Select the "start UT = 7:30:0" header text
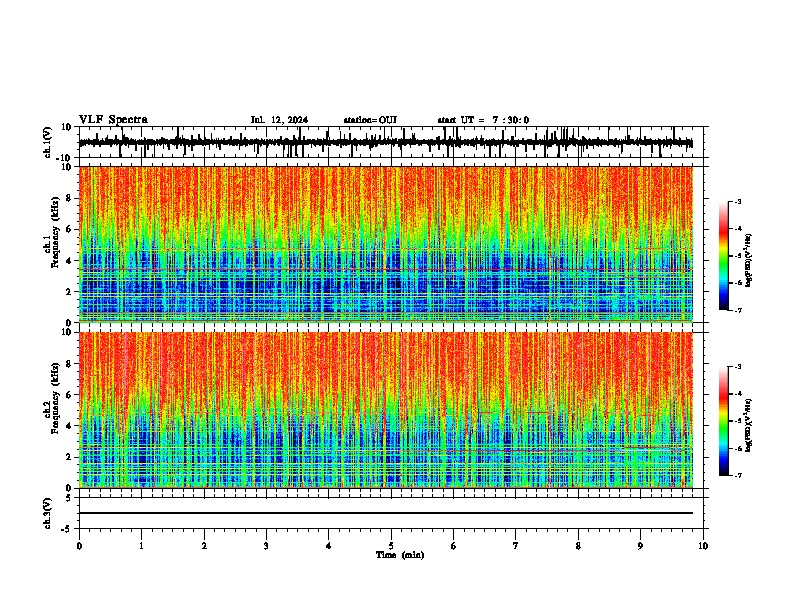The height and width of the screenshot is (612, 792). tap(483, 120)
